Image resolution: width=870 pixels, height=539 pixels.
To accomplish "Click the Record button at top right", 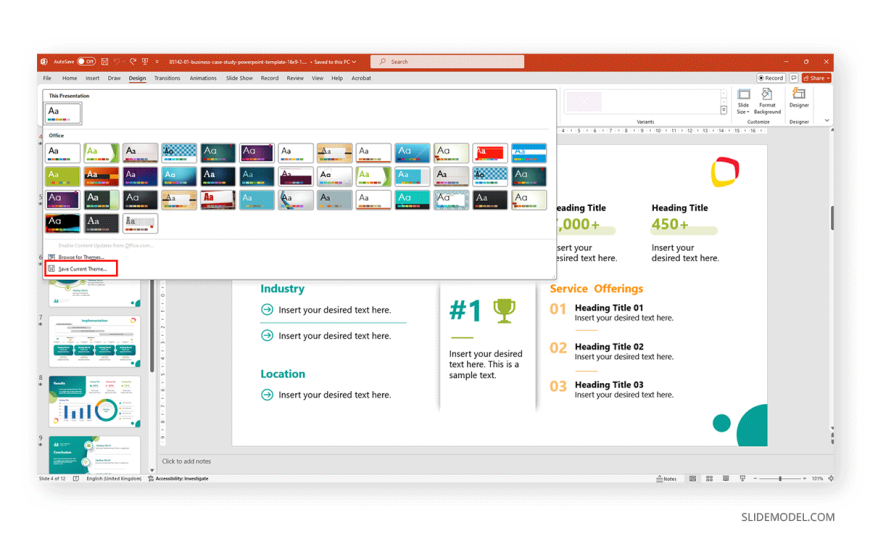I will (x=771, y=78).
